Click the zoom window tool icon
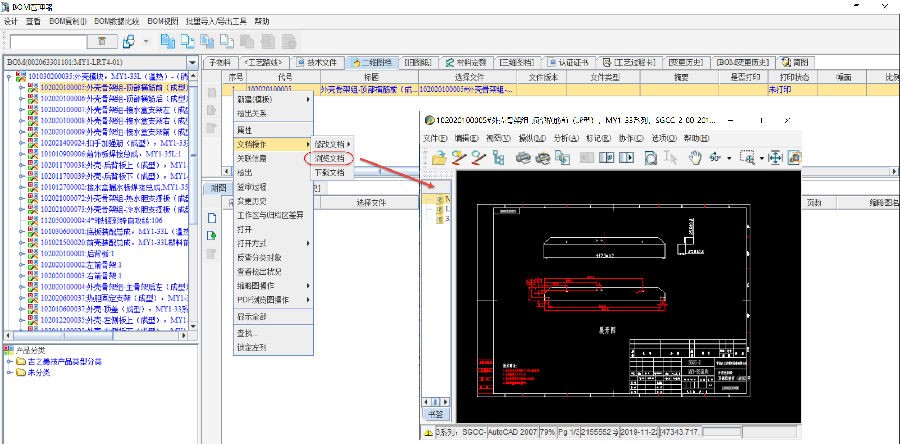 (747, 157)
